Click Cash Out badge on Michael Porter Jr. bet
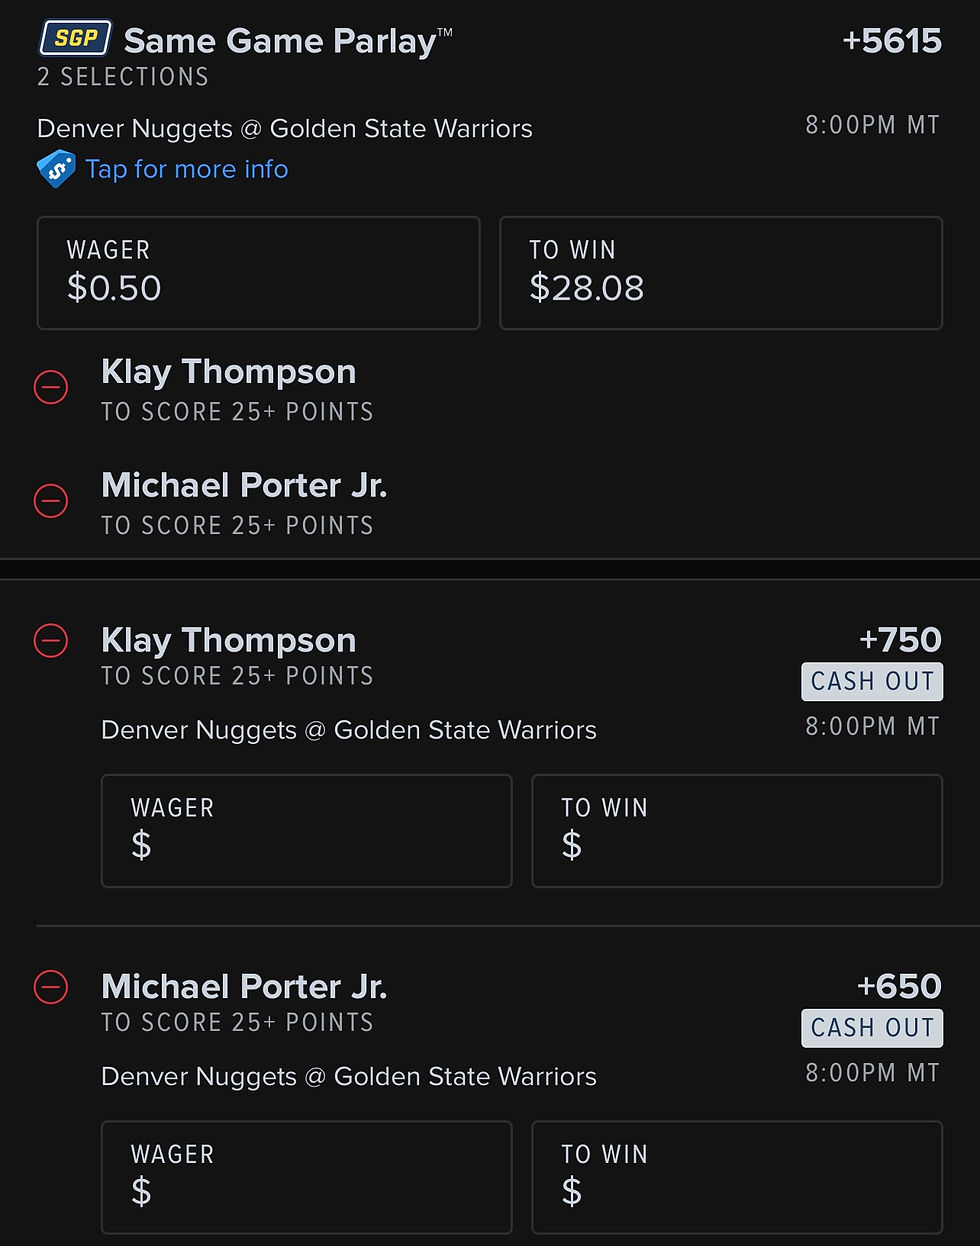 (x=871, y=1028)
